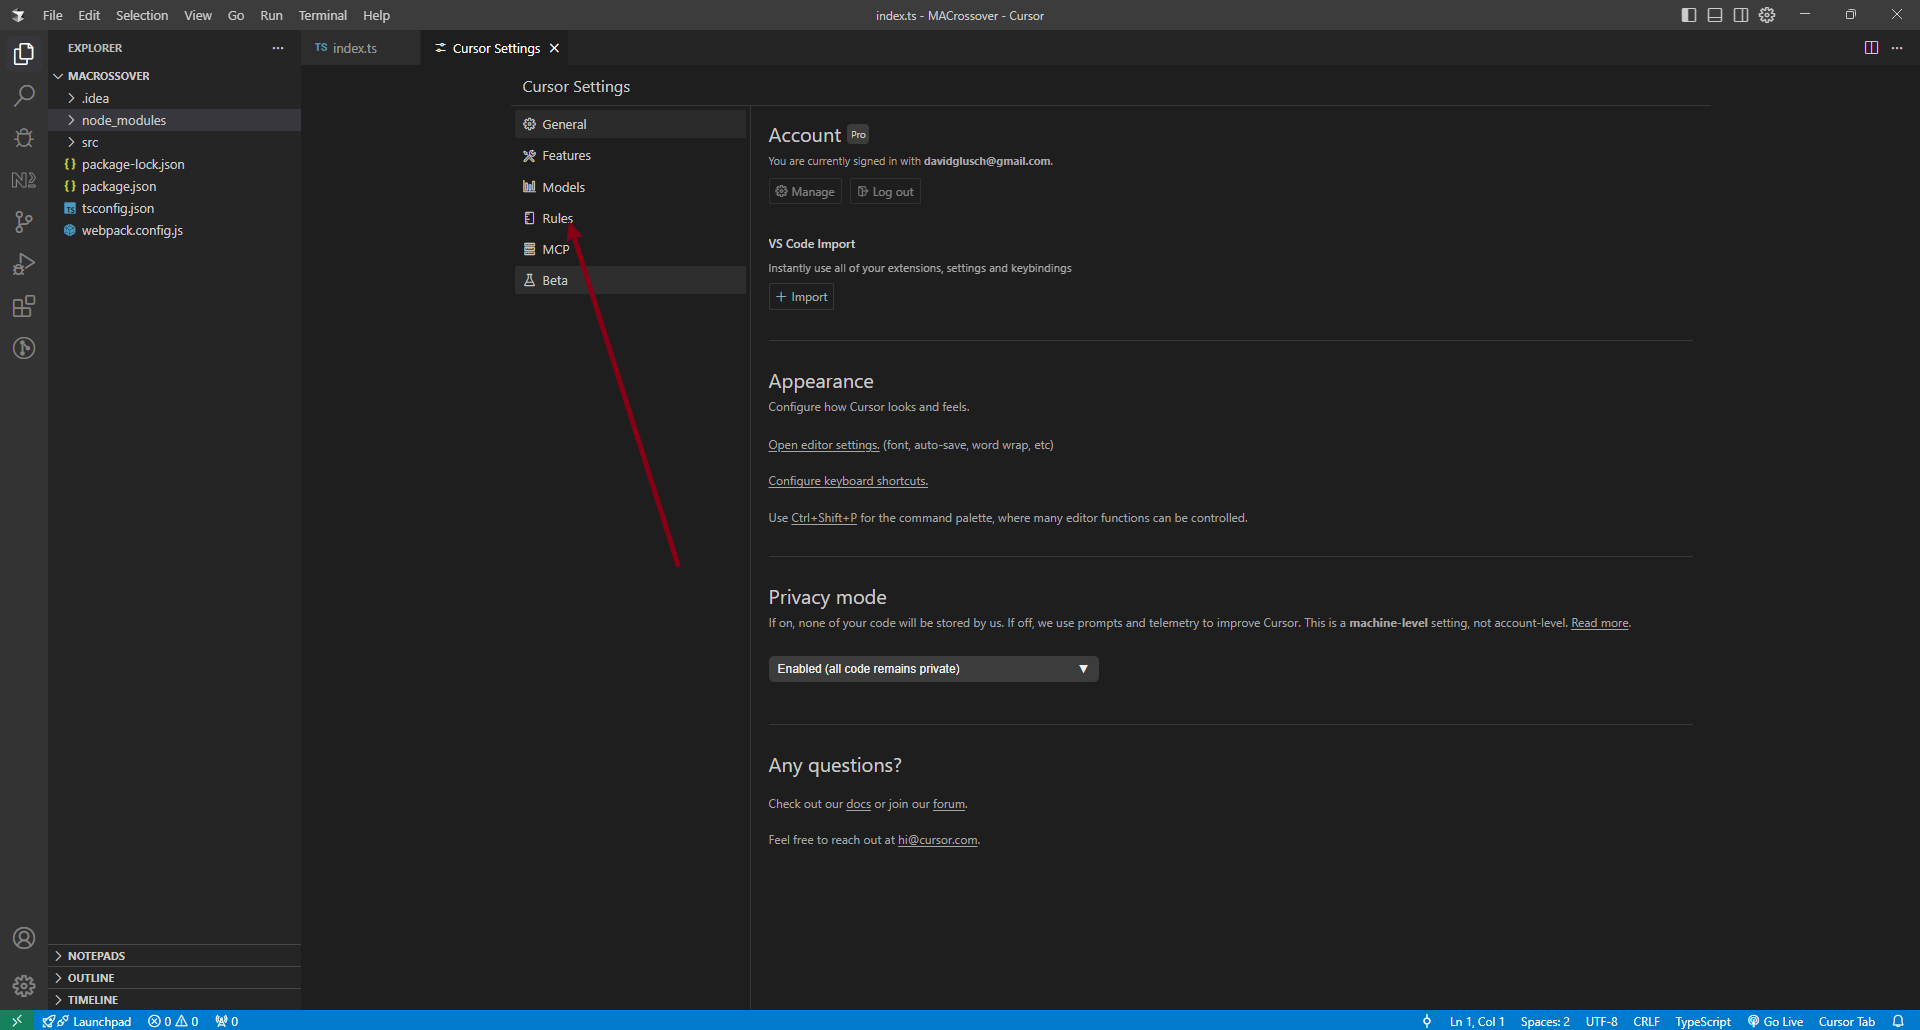The image size is (1920, 1030).
Task: Click the Accounts profile icon
Action: (24, 938)
